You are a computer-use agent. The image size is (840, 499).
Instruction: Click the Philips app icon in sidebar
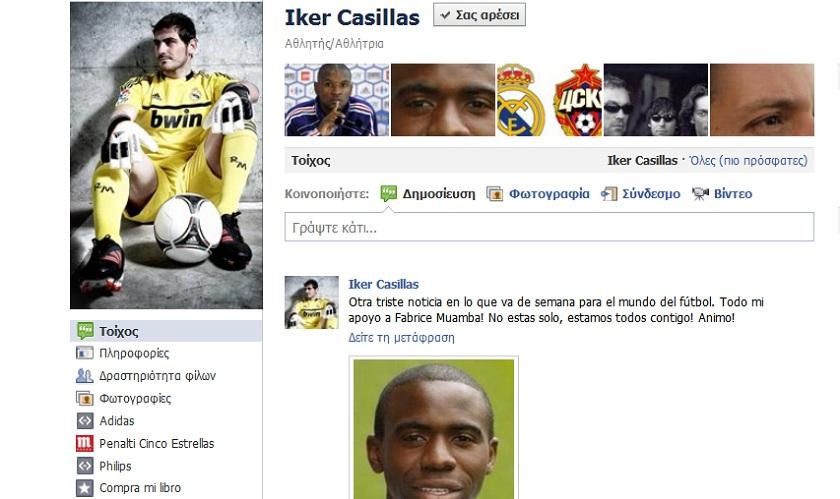click(85, 466)
